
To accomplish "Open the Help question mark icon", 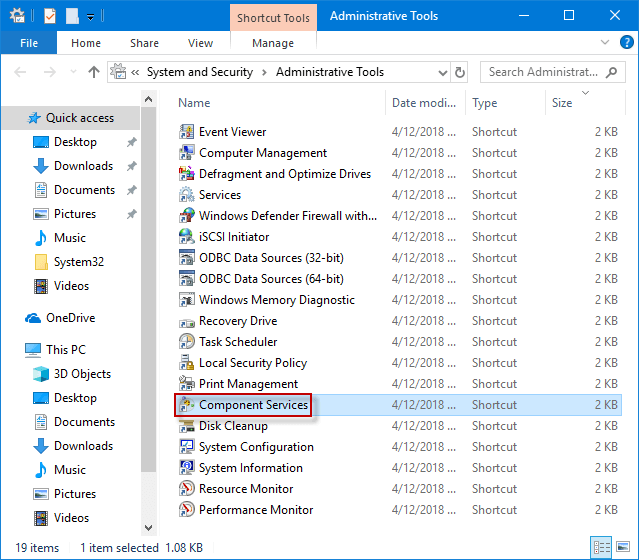I will point(626,42).
